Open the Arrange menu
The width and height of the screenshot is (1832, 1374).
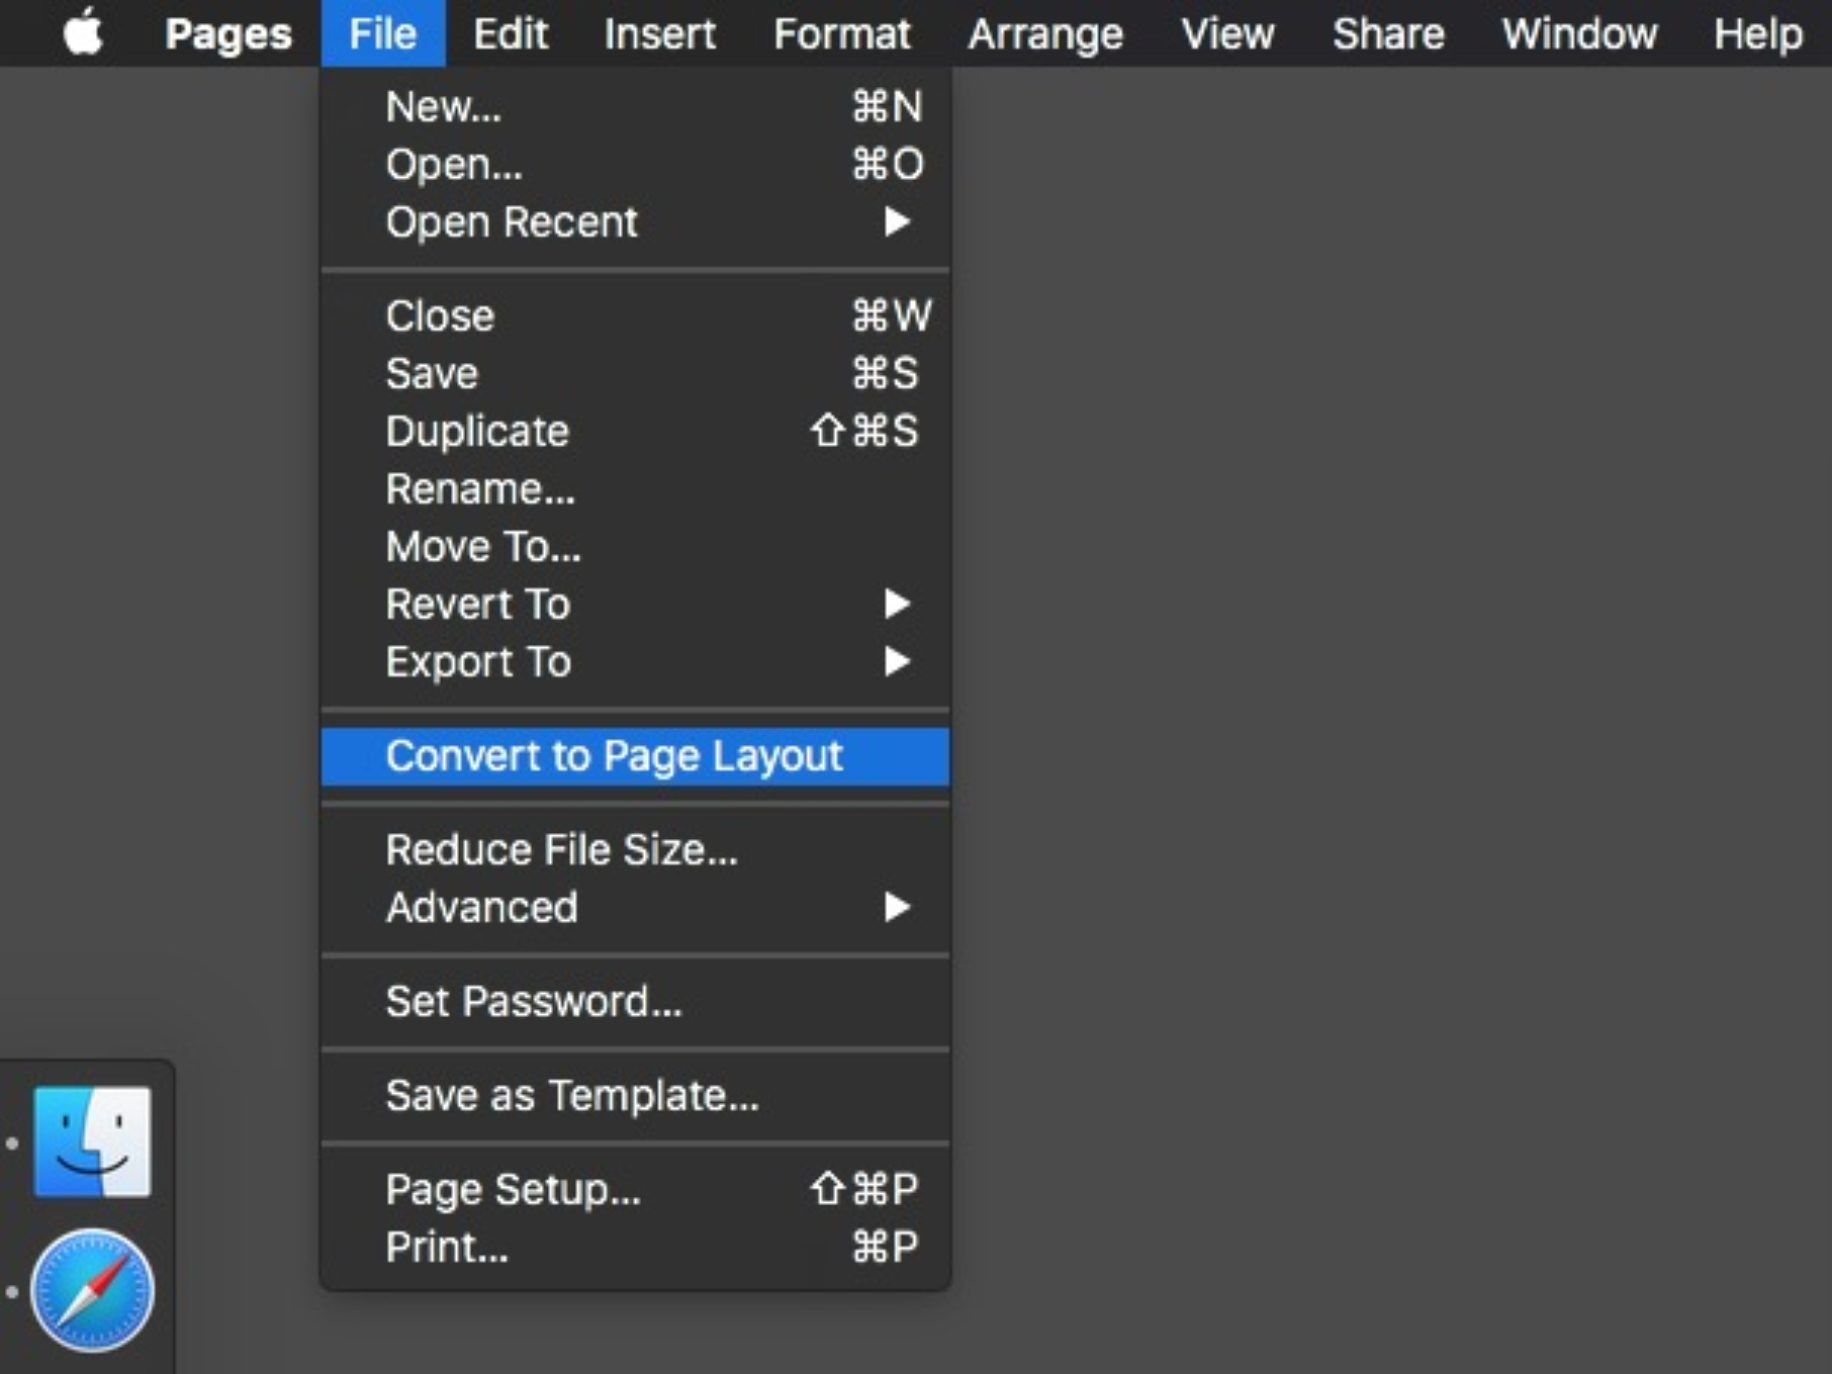(x=1046, y=33)
